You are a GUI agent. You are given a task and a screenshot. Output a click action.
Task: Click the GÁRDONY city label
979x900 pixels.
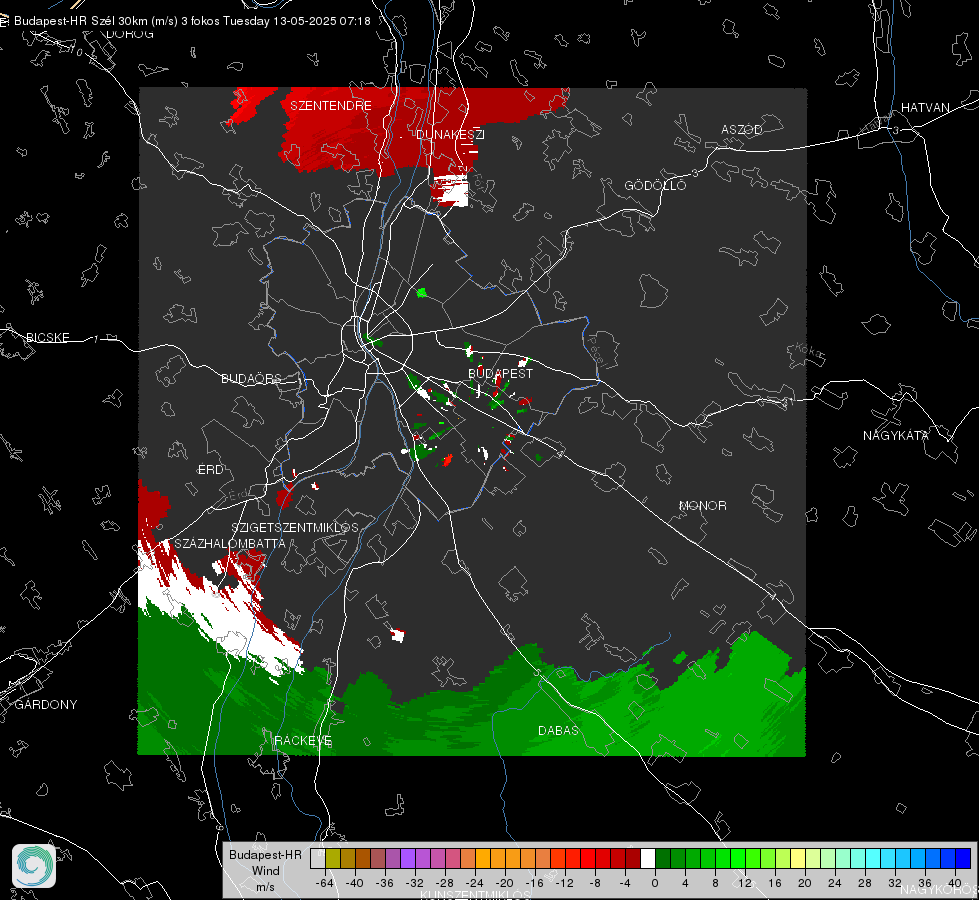(46, 705)
